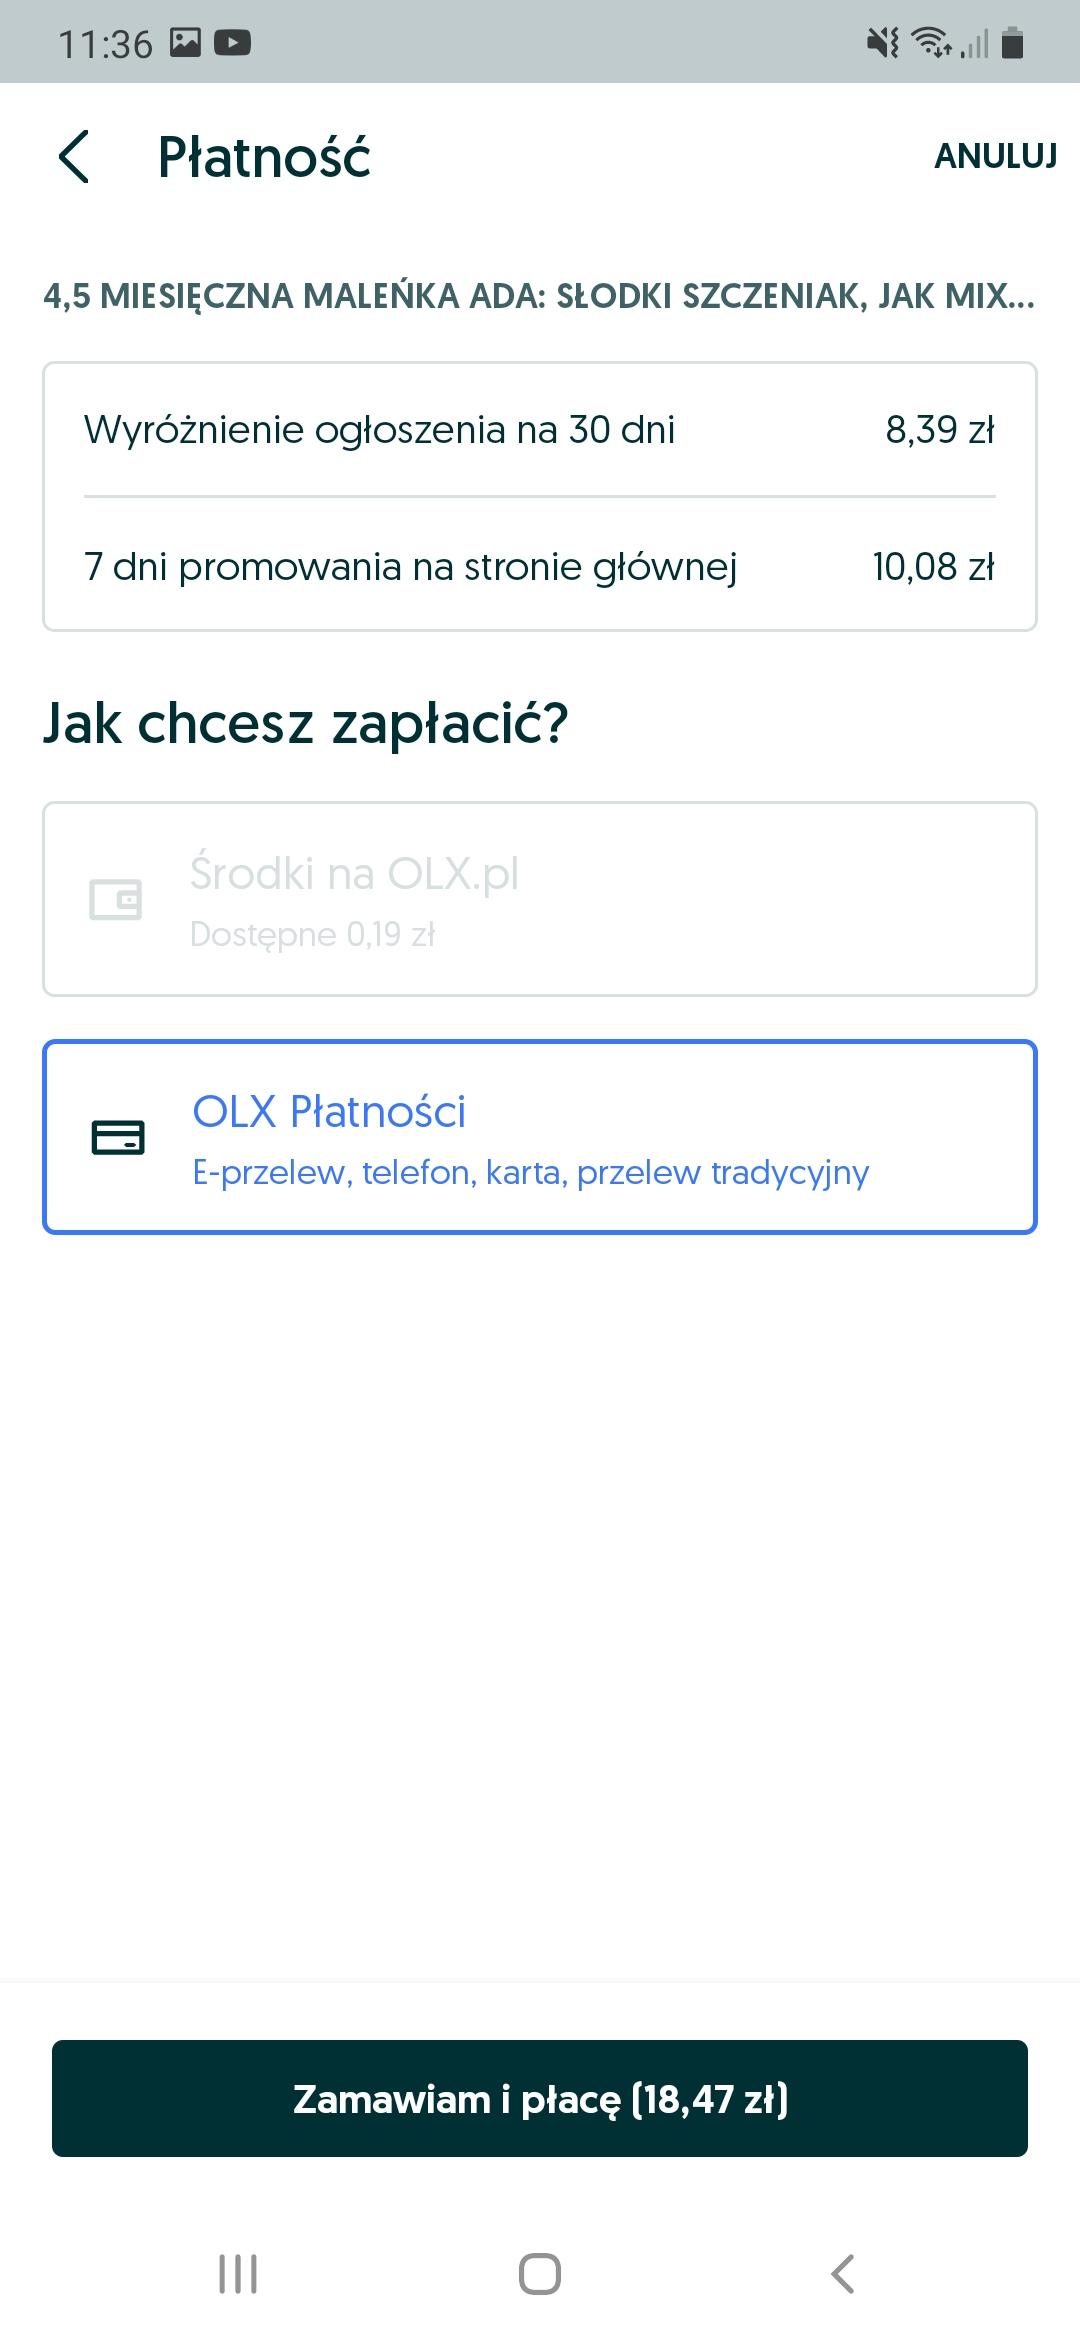Image resolution: width=1080 pixels, height=2340 pixels.
Task: Select OLX Płatności payment method
Action: 540,1137
